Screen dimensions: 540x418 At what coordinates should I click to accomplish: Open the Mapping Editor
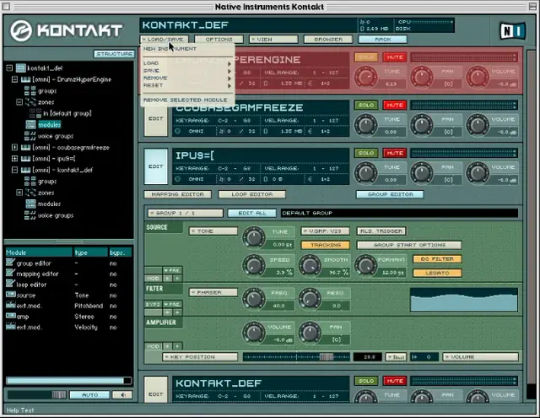tap(178, 195)
